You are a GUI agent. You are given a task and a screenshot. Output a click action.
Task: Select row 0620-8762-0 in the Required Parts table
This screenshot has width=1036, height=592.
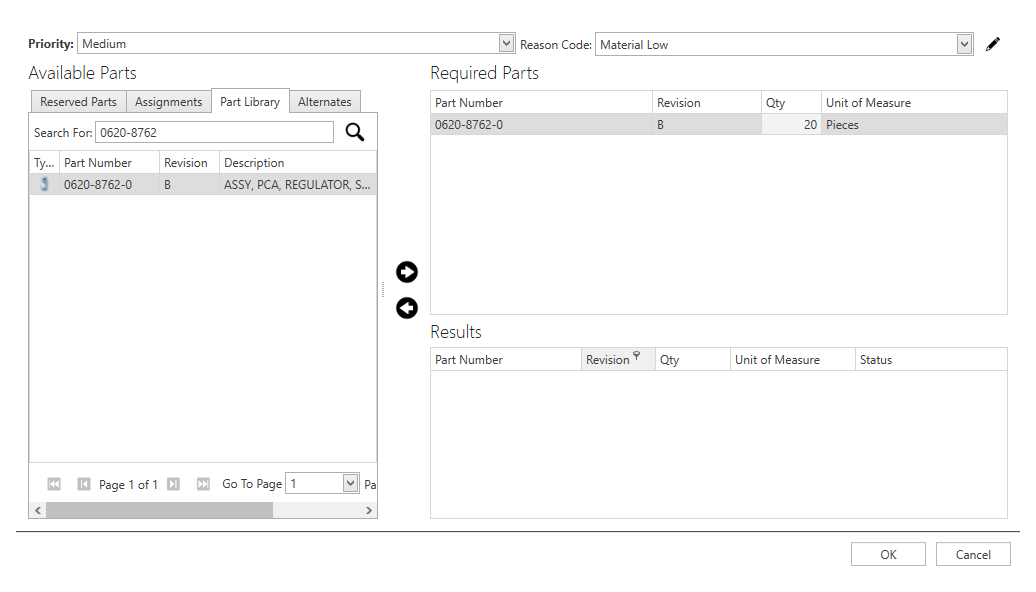click(719, 124)
